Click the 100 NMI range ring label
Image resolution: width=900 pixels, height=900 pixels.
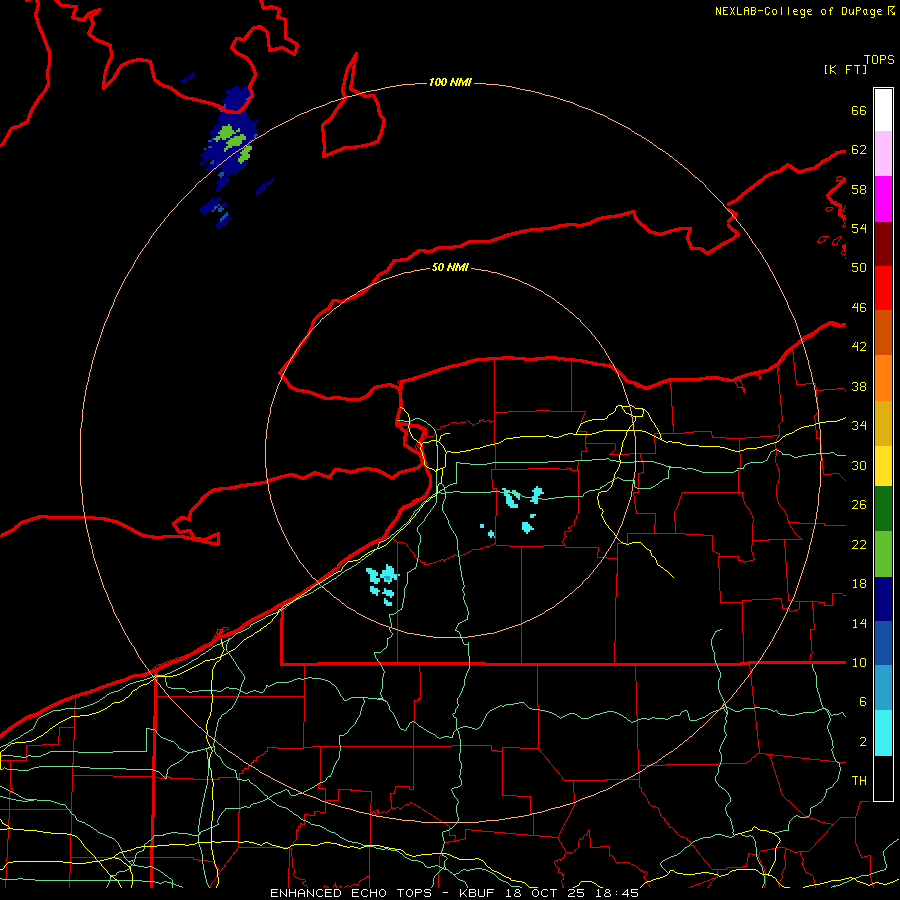pos(450,83)
